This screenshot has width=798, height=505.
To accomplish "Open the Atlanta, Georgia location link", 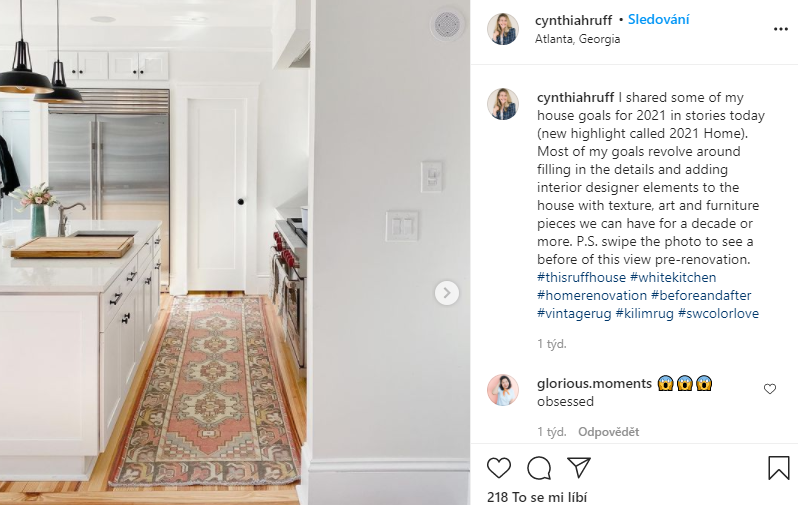I will [x=577, y=39].
